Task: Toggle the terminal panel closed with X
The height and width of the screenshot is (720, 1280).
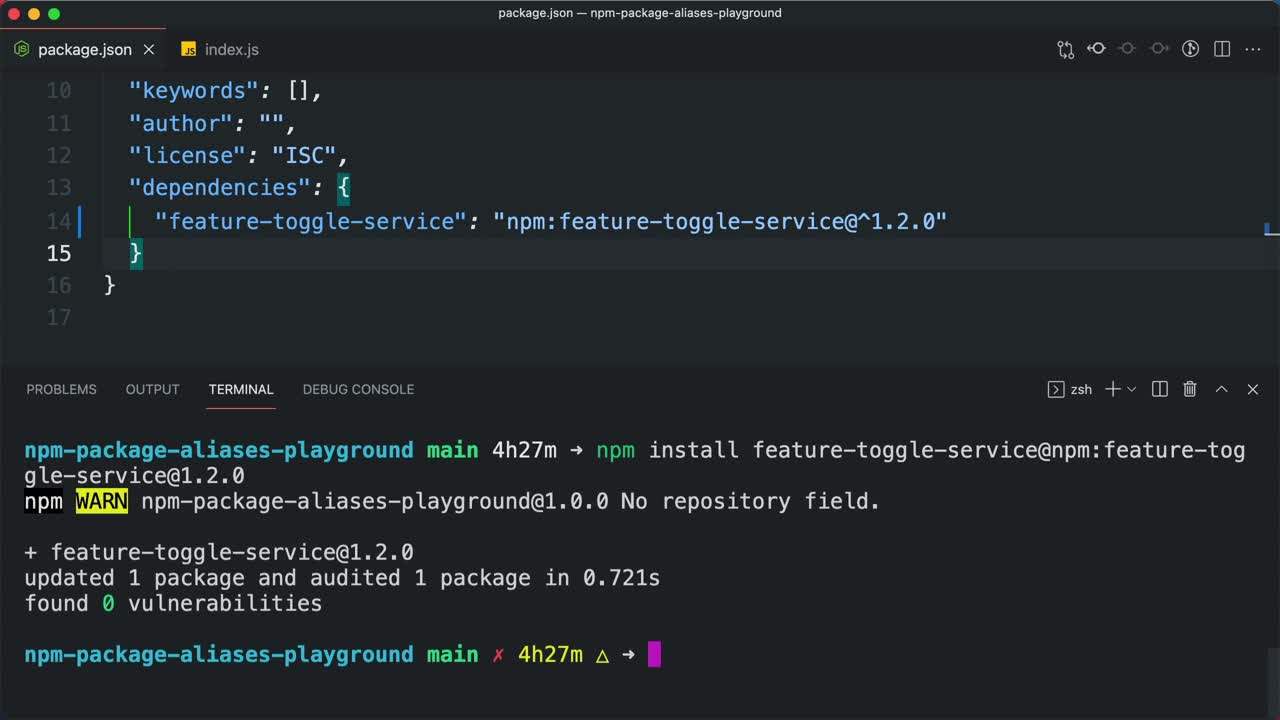Action: coord(1252,389)
